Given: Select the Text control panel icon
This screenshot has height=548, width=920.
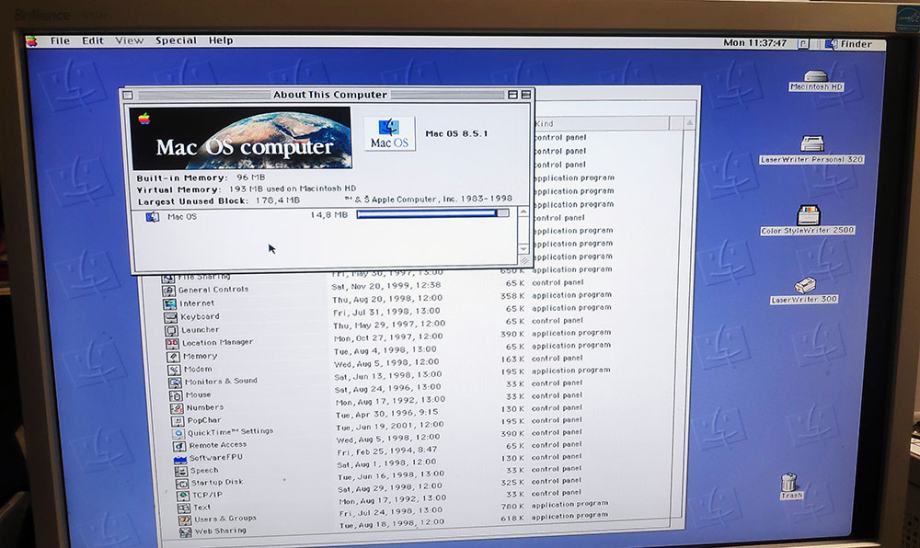Looking at the screenshot, I should pos(184,508).
